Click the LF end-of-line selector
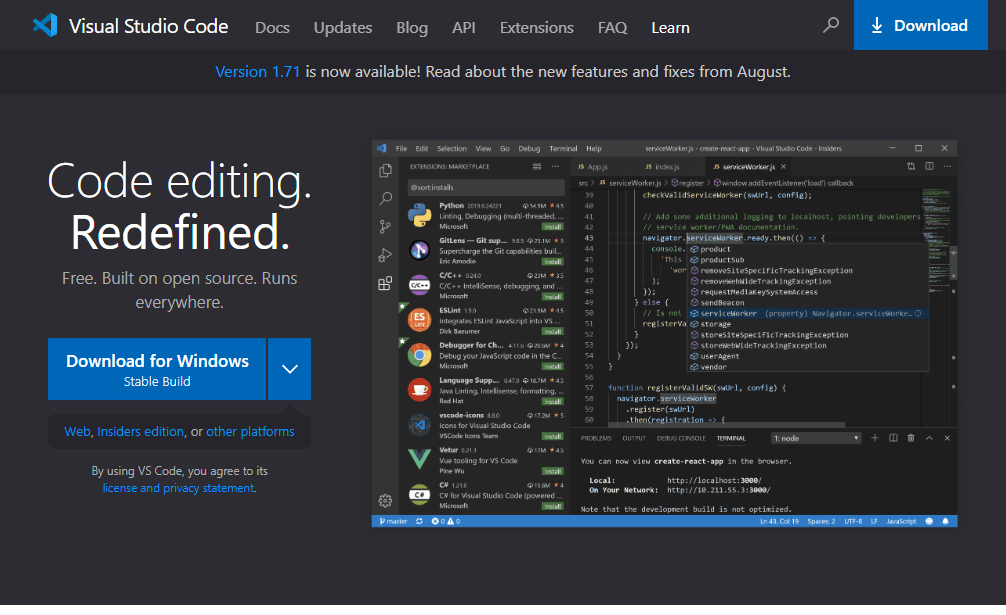1006x615 pixels. 874,521
